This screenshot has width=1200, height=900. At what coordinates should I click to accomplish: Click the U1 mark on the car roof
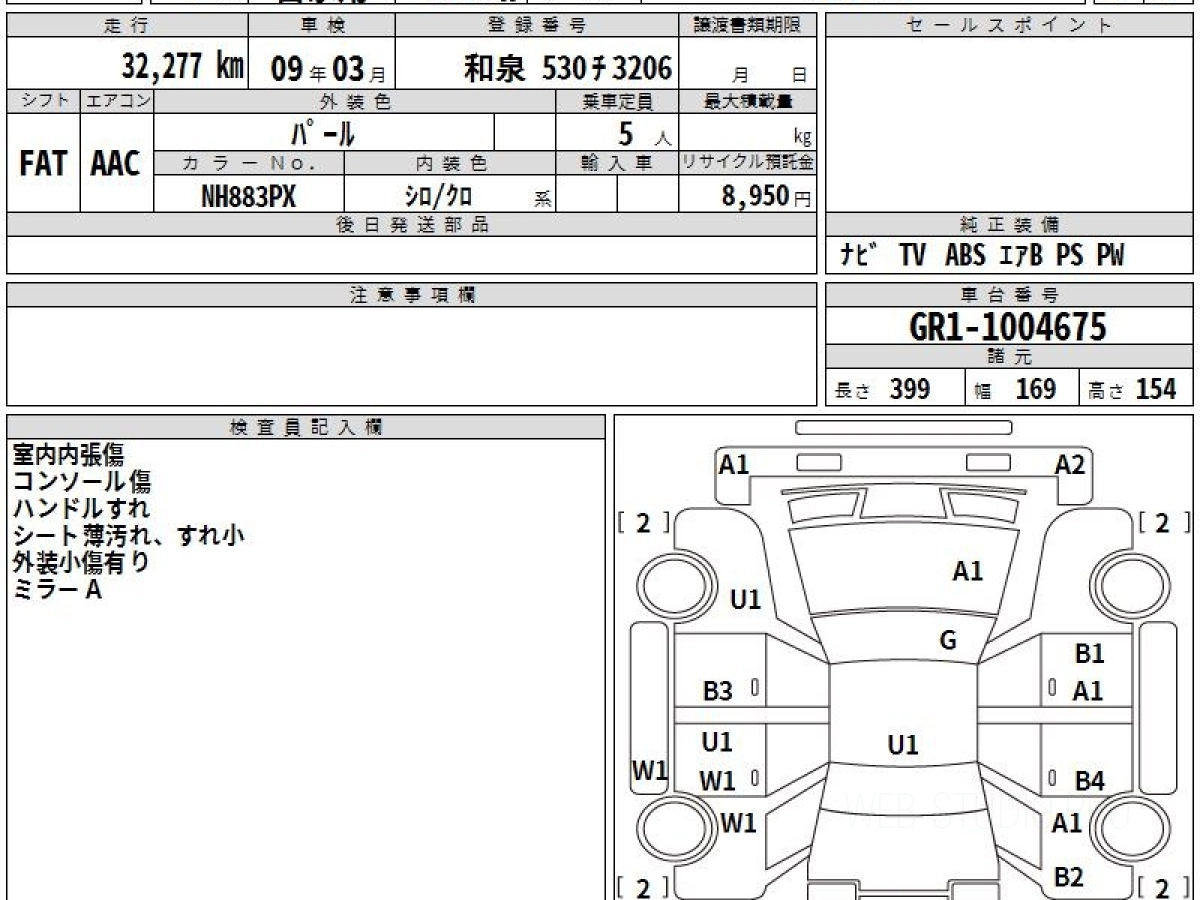[902, 744]
